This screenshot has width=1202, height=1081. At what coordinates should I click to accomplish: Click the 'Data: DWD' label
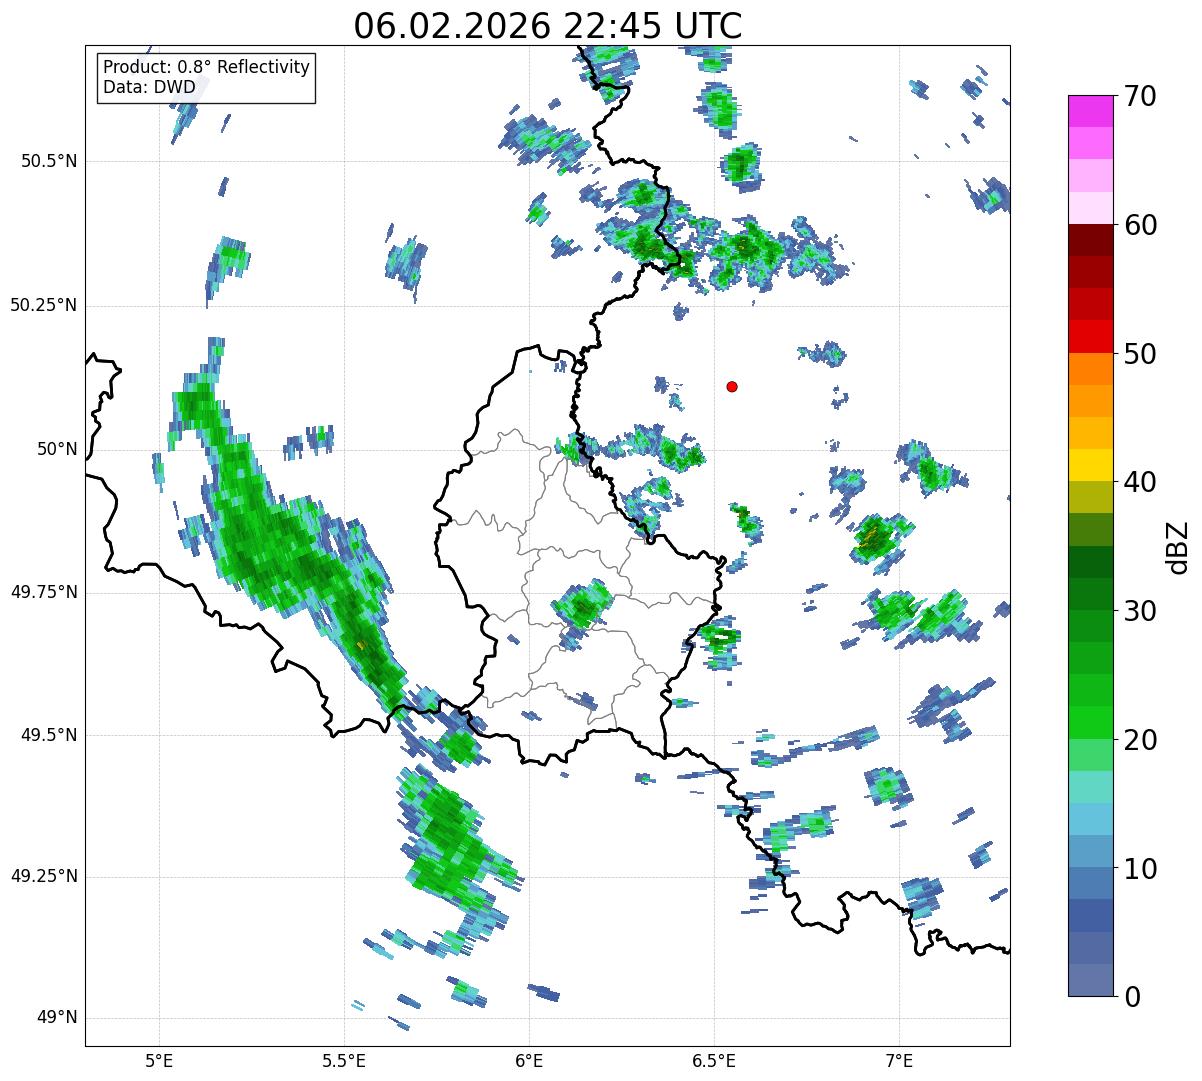[x=149, y=87]
